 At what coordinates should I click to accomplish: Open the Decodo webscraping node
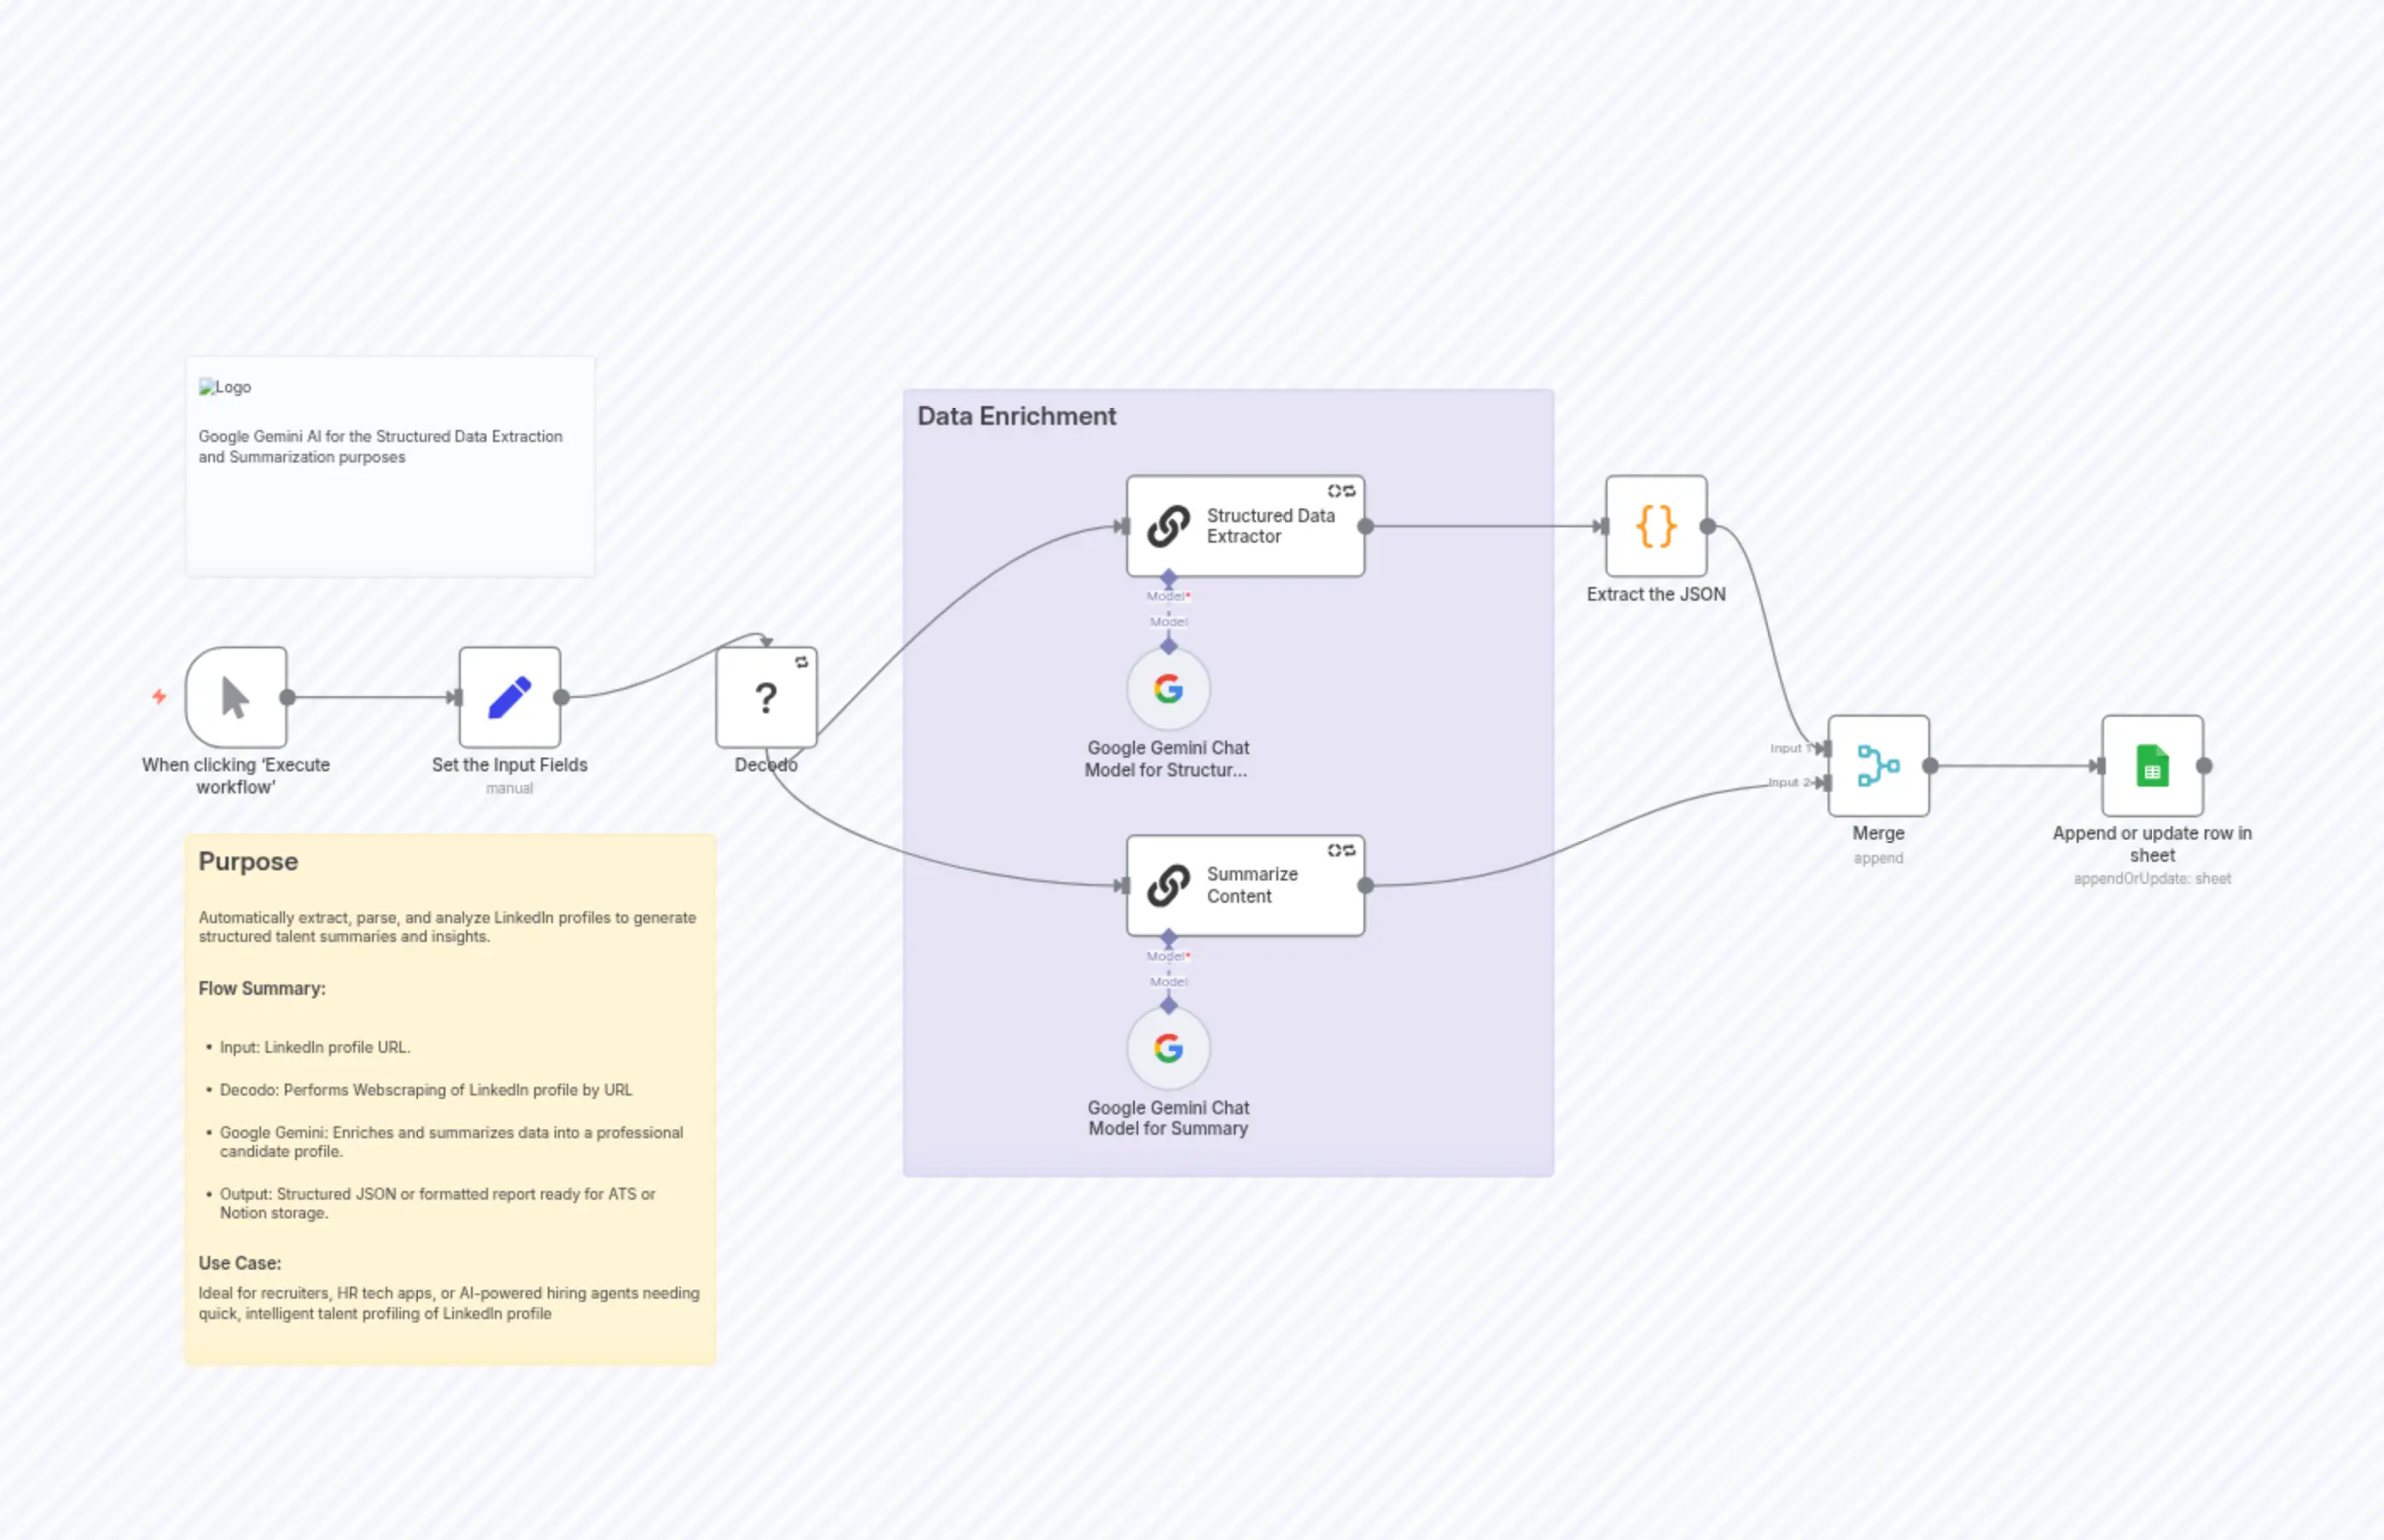[x=766, y=697]
